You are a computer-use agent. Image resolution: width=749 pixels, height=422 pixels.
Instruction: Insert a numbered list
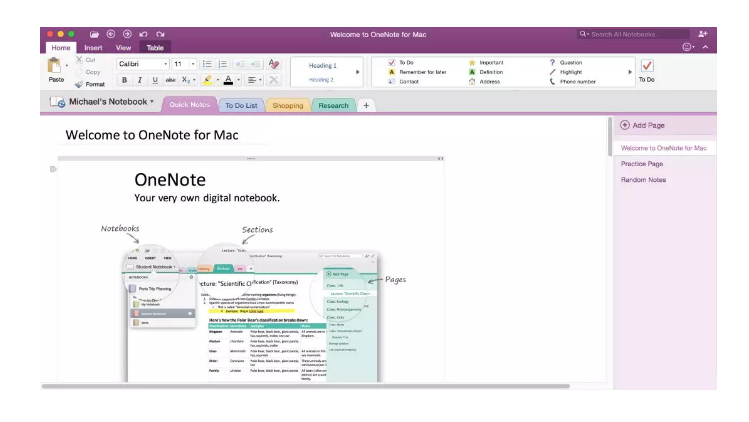(223, 64)
